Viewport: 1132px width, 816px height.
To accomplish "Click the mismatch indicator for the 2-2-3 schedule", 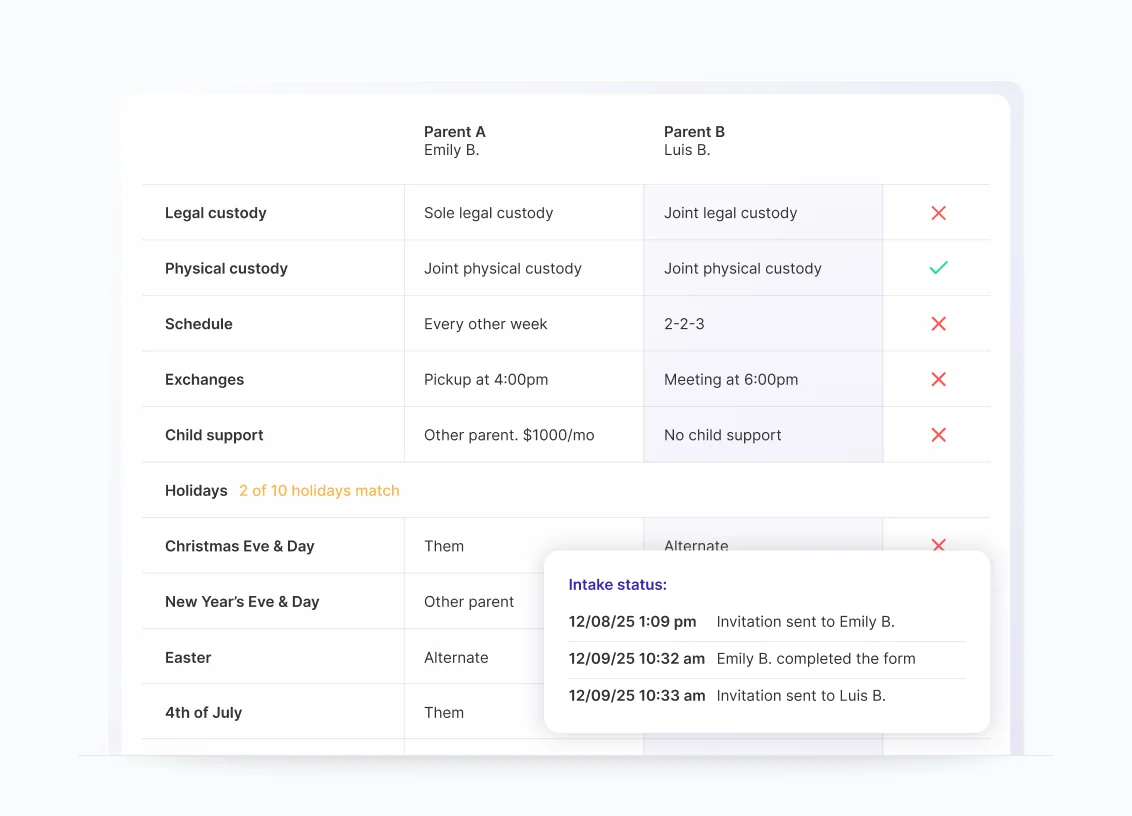I will (937, 323).
